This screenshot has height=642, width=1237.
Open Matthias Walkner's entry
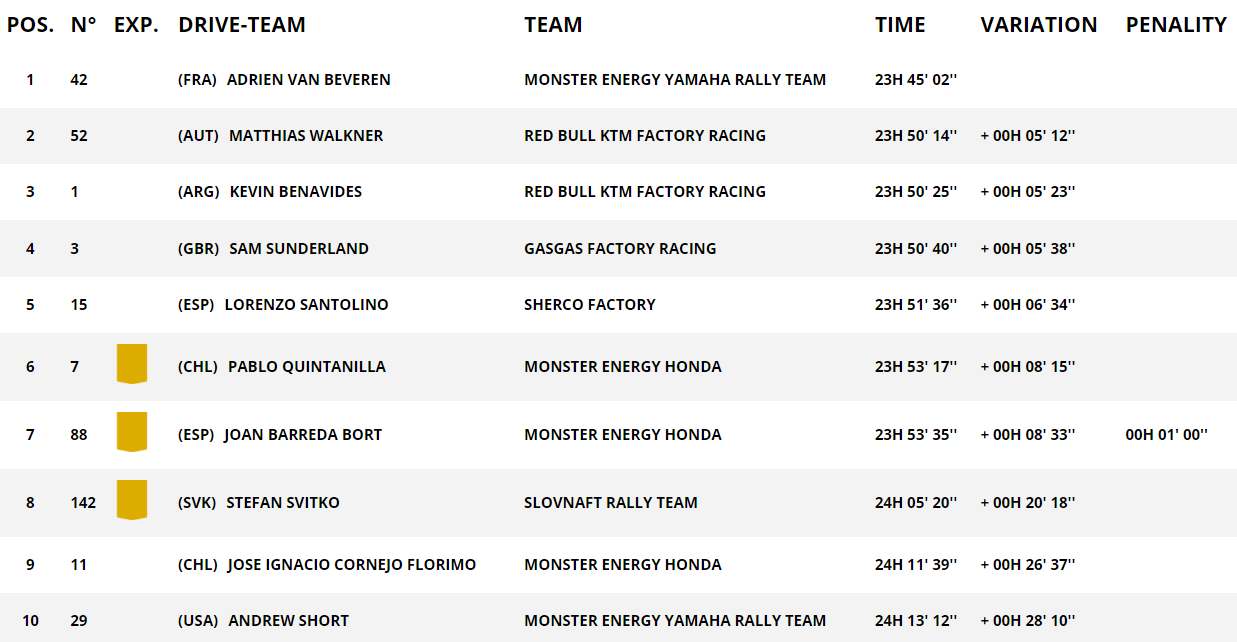point(305,136)
